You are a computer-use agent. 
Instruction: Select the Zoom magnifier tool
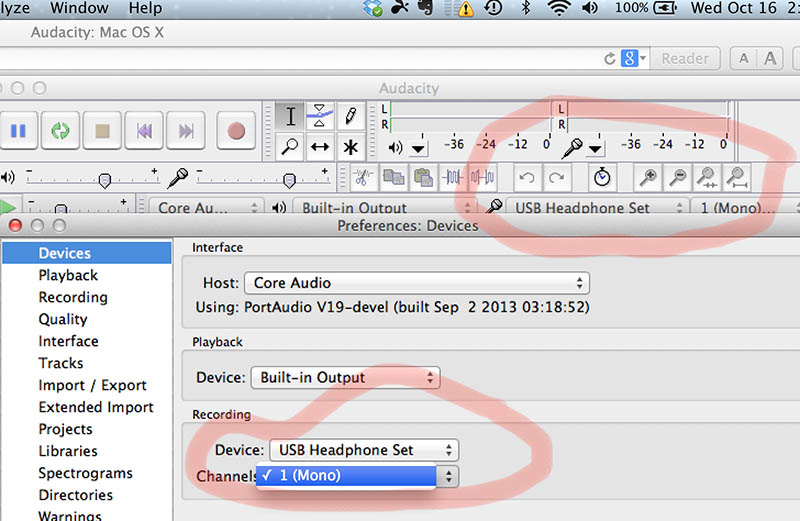290,147
